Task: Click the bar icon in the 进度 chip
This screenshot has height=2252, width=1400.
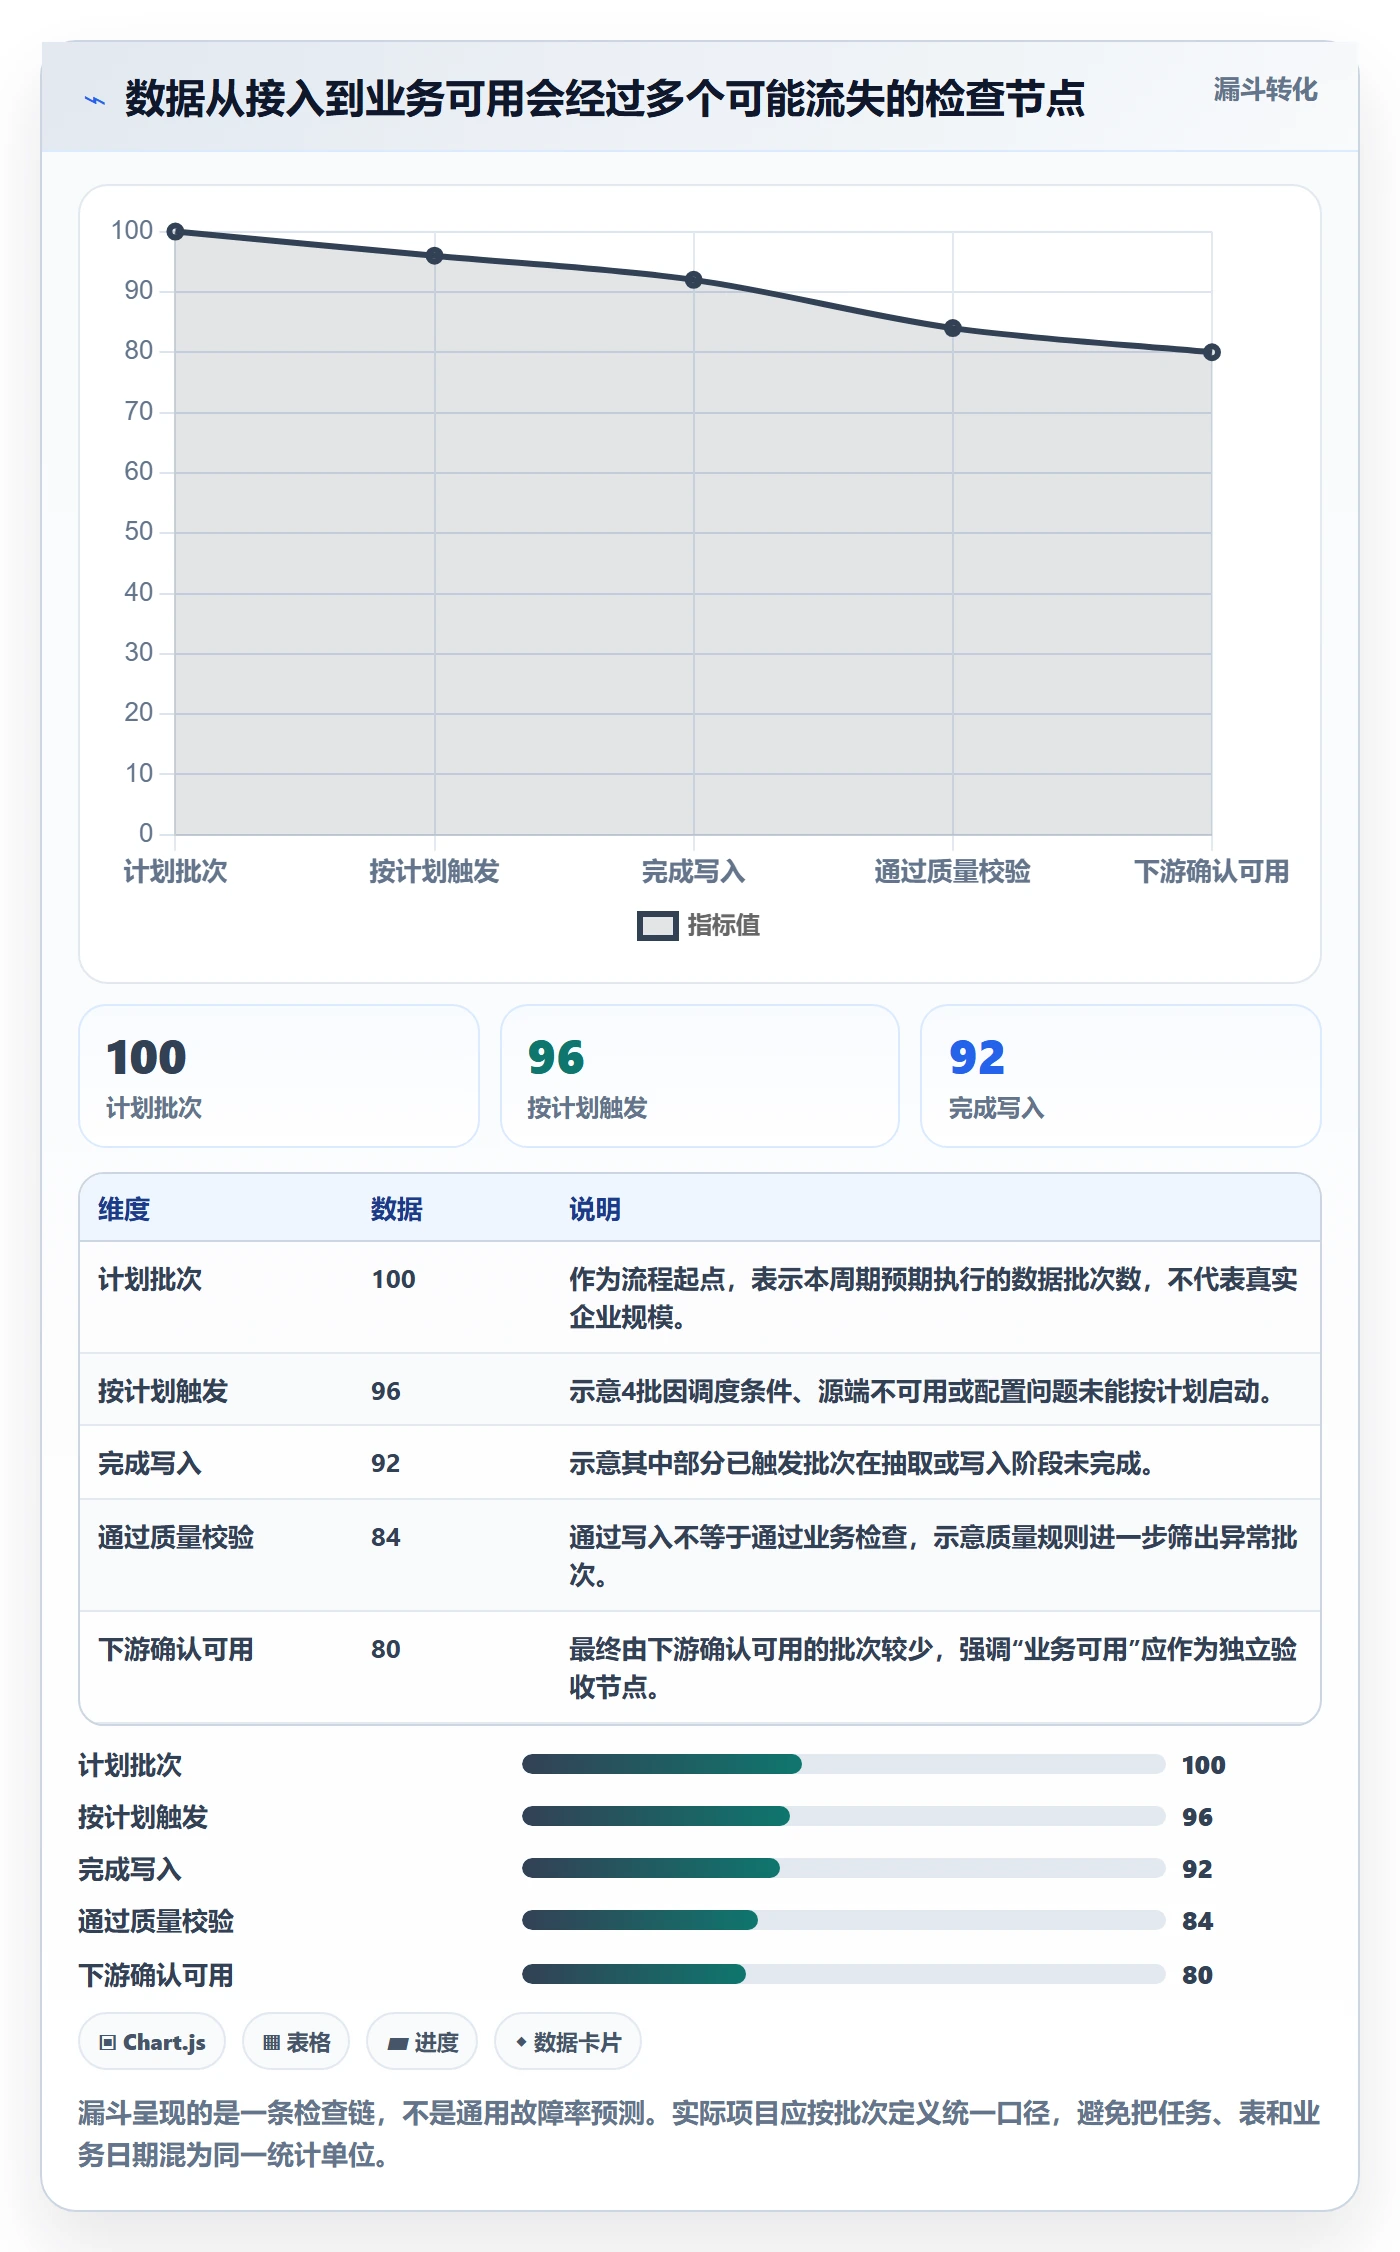Action: (x=397, y=2043)
